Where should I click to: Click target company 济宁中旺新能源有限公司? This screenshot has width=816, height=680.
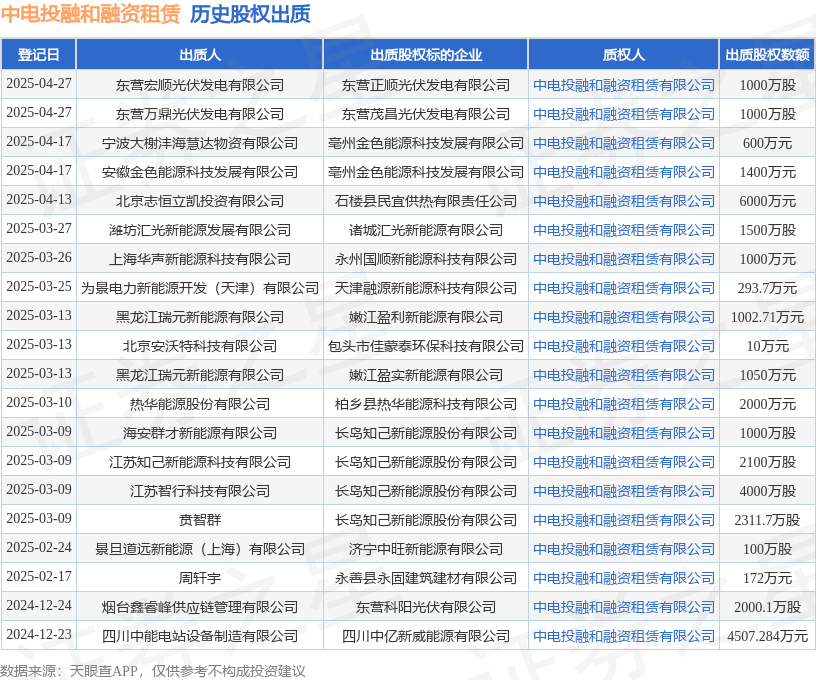426,549
